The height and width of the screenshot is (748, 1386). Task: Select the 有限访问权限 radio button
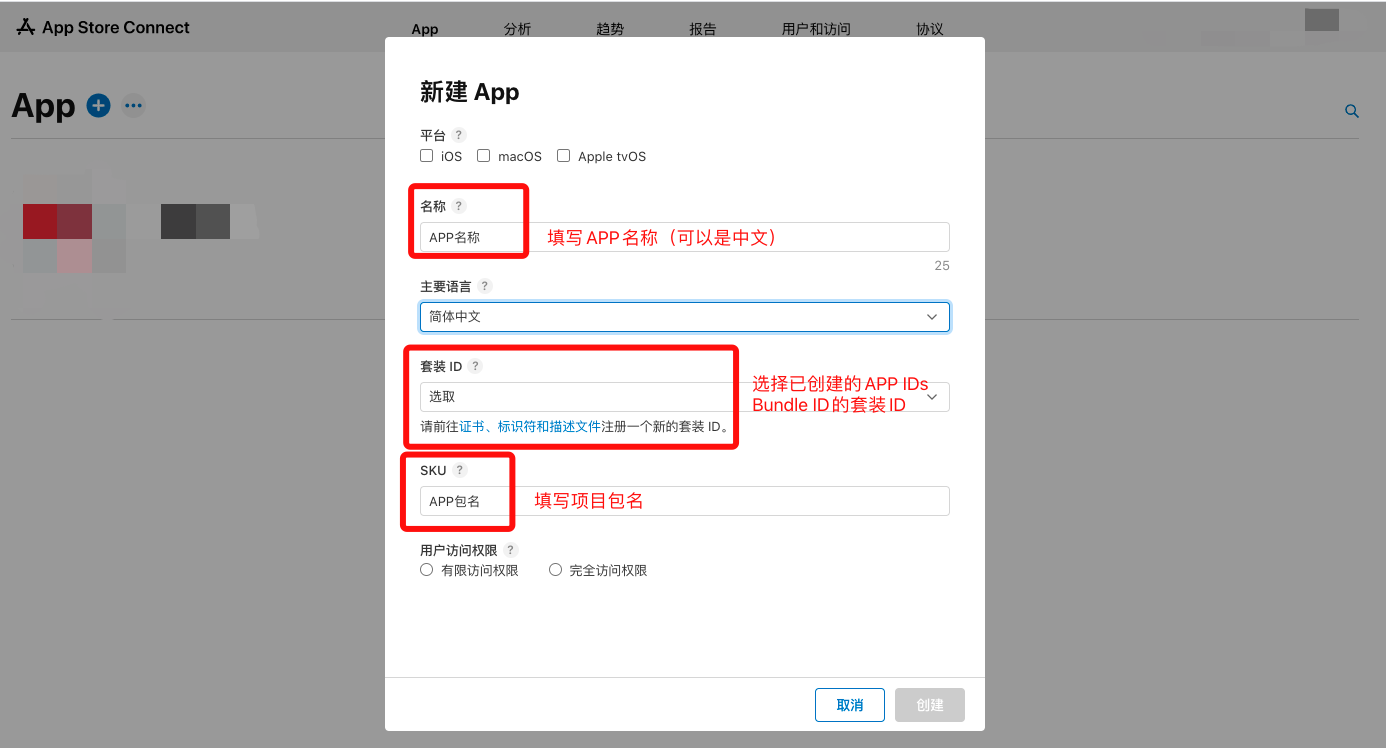point(427,570)
